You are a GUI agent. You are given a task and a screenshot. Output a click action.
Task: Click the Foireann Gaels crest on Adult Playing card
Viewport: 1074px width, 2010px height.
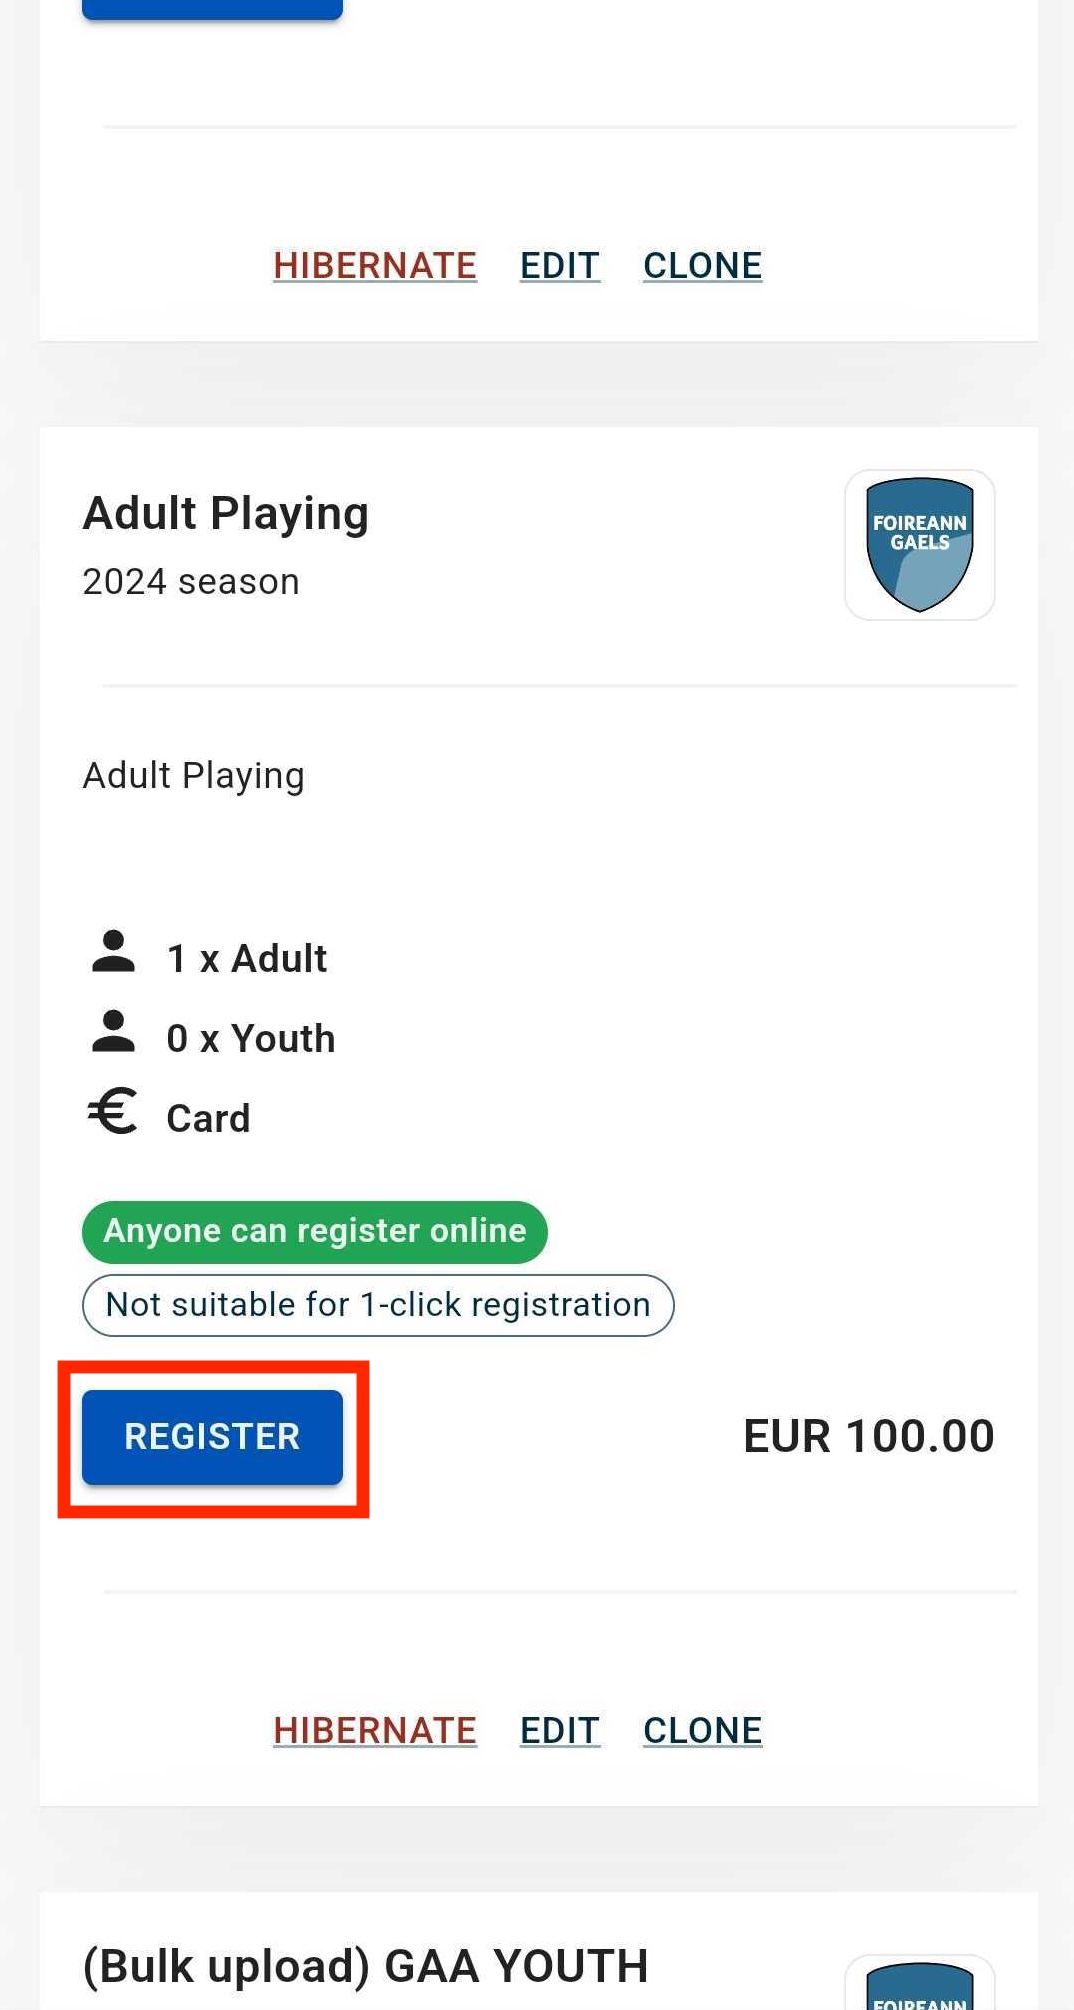point(920,545)
